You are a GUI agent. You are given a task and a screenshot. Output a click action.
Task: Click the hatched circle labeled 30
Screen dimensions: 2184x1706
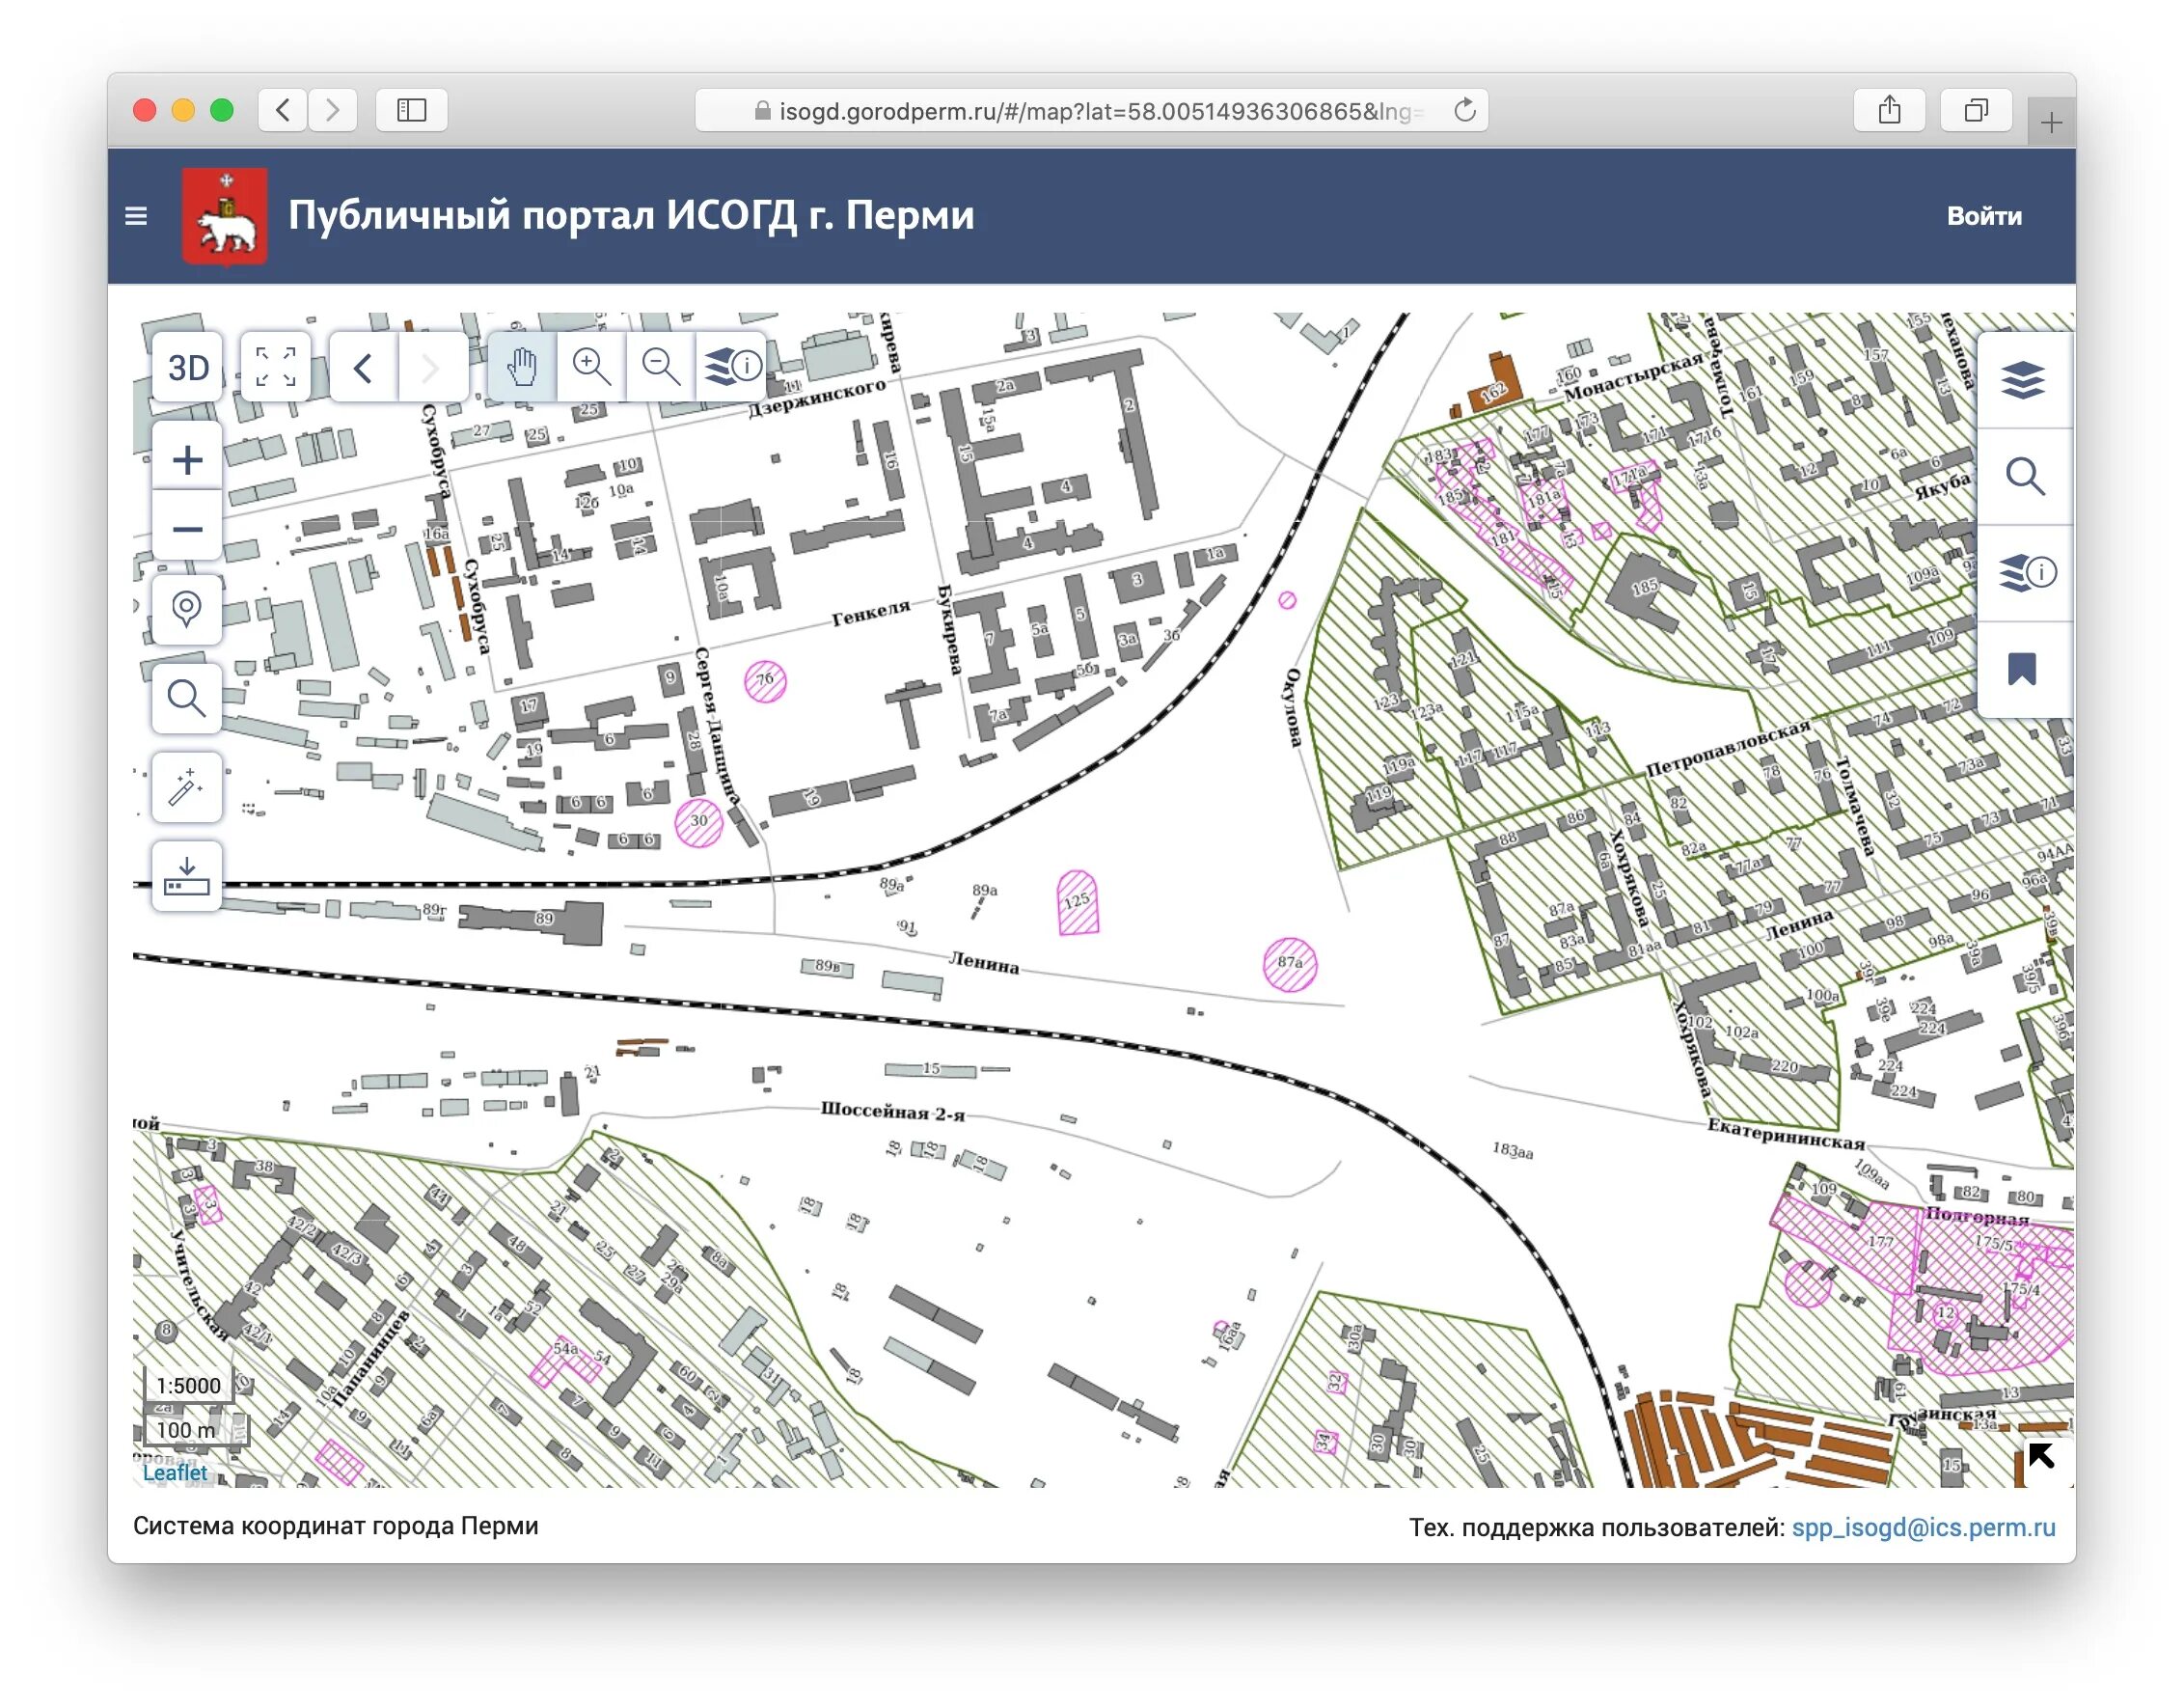698,822
